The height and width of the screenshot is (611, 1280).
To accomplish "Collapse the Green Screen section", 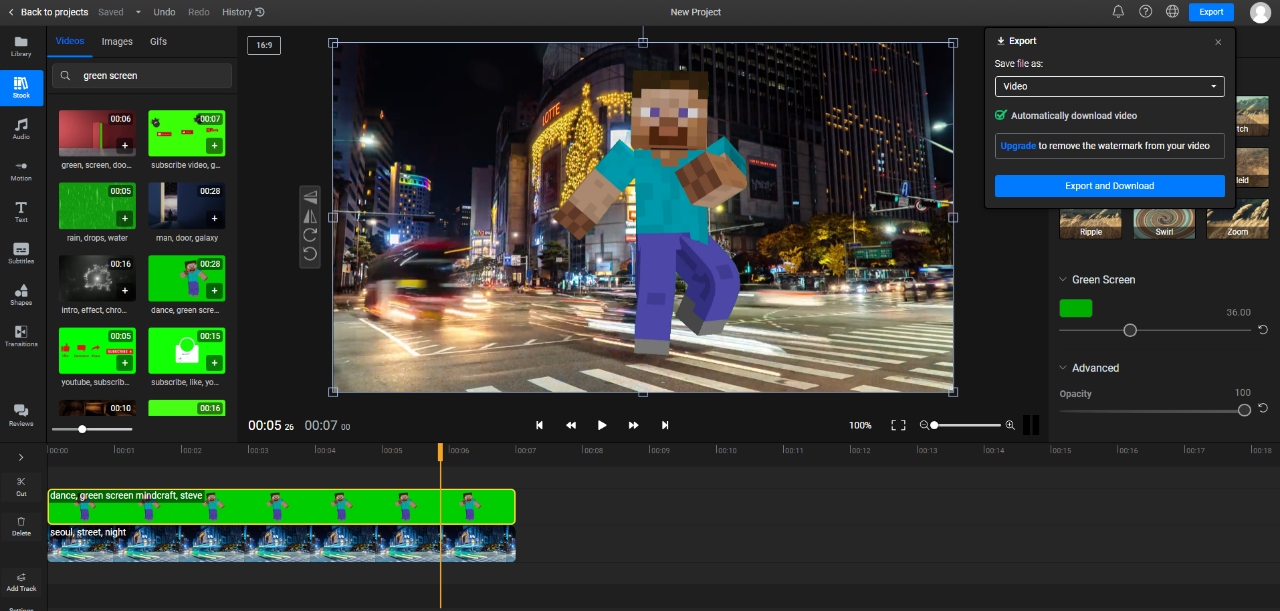I will coord(1061,280).
